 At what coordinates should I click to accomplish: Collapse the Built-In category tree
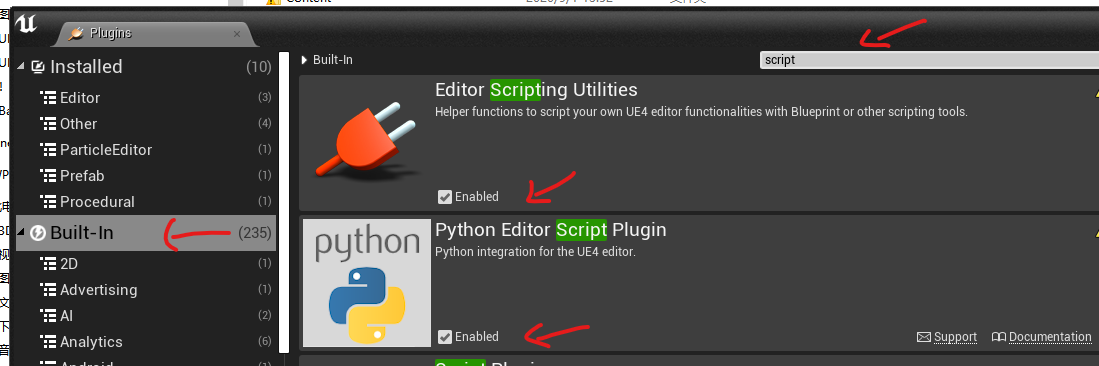(x=20, y=233)
